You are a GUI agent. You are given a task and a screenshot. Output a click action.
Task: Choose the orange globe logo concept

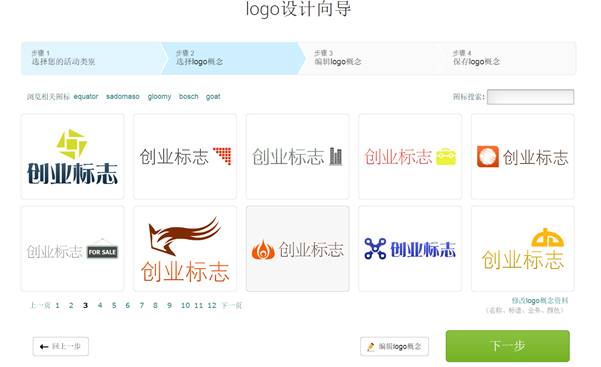coord(522,156)
